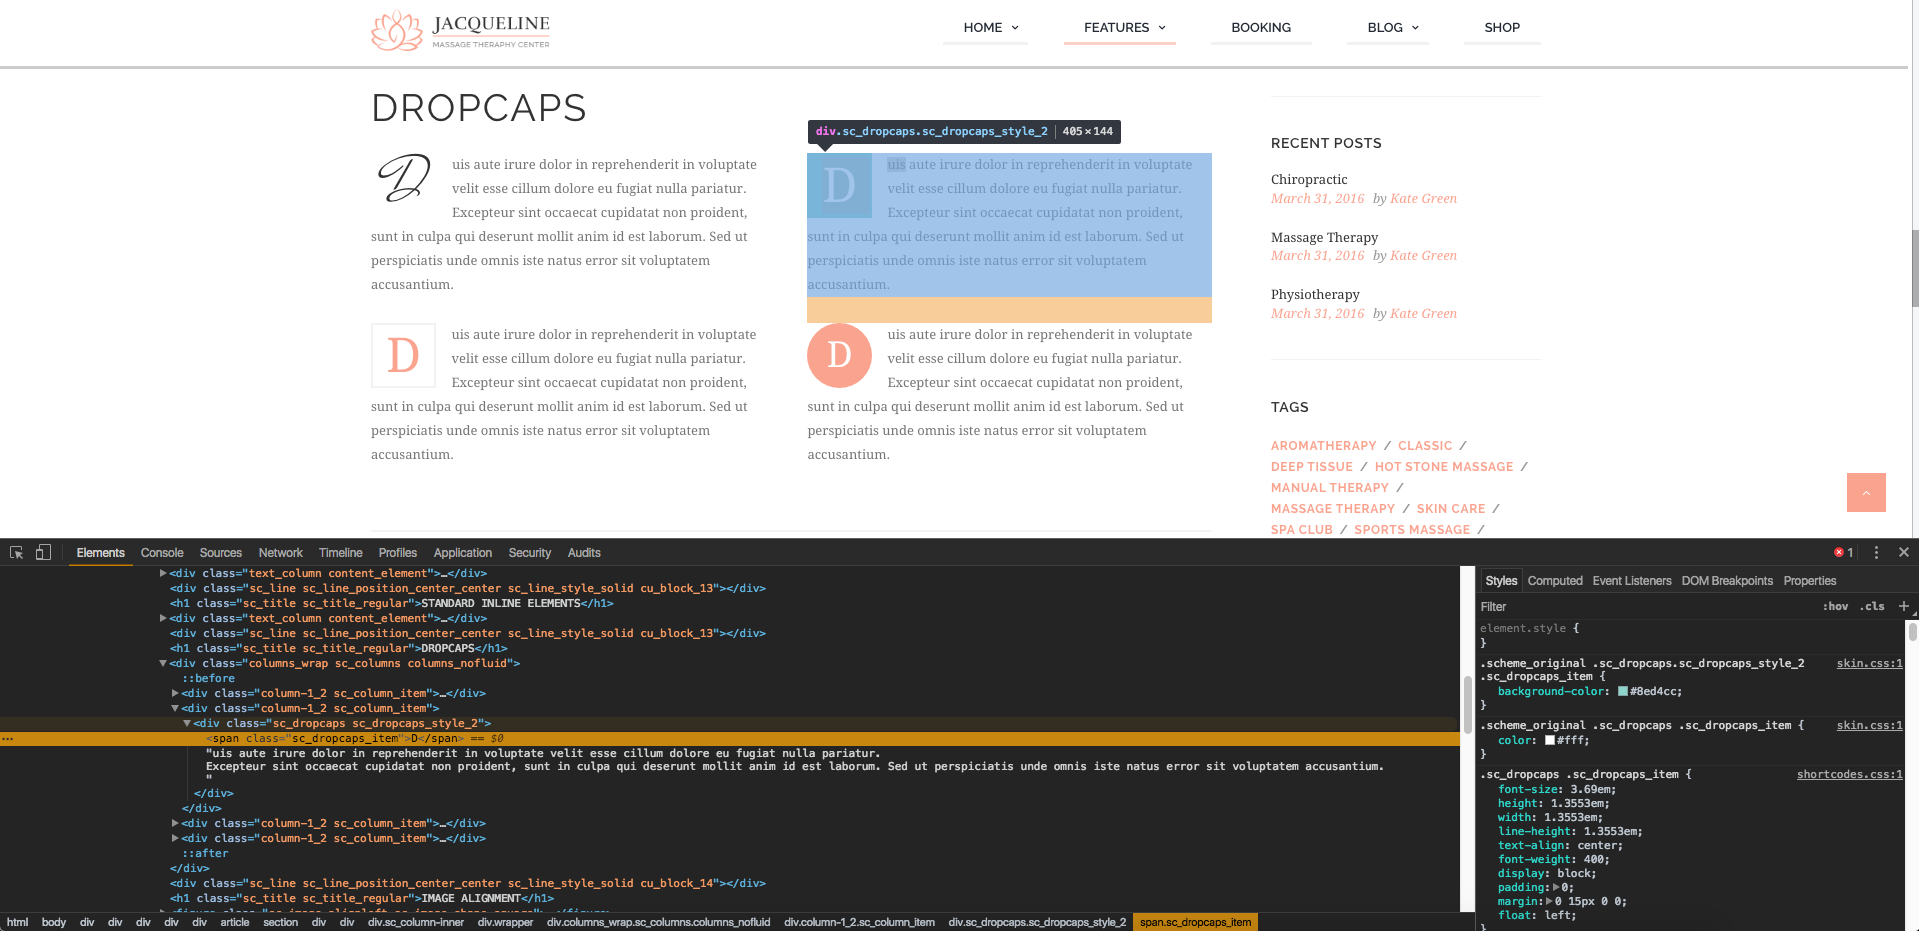
Task: Click the red error count indicator
Action: pyautogui.click(x=1843, y=553)
